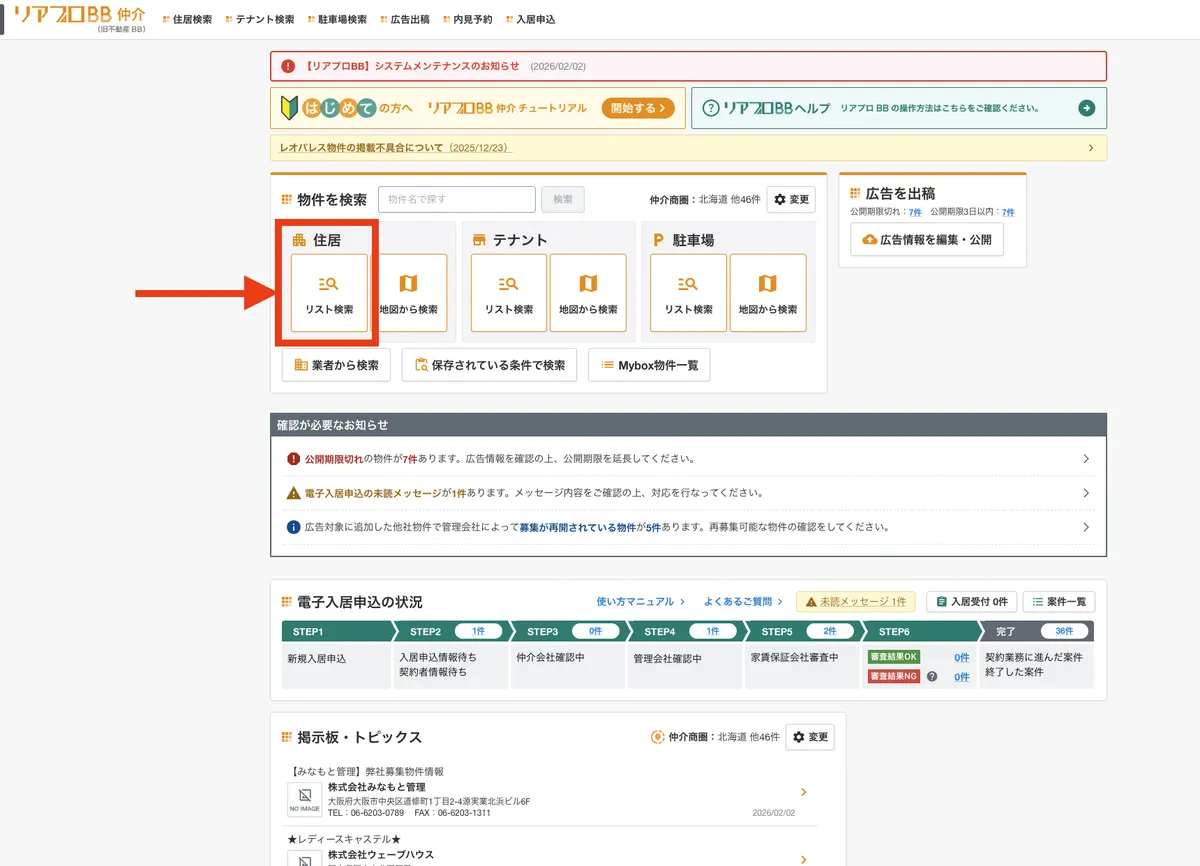Open 内見予約 in top navigation
The height and width of the screenshot is (866, 1200).
point(467,19)
